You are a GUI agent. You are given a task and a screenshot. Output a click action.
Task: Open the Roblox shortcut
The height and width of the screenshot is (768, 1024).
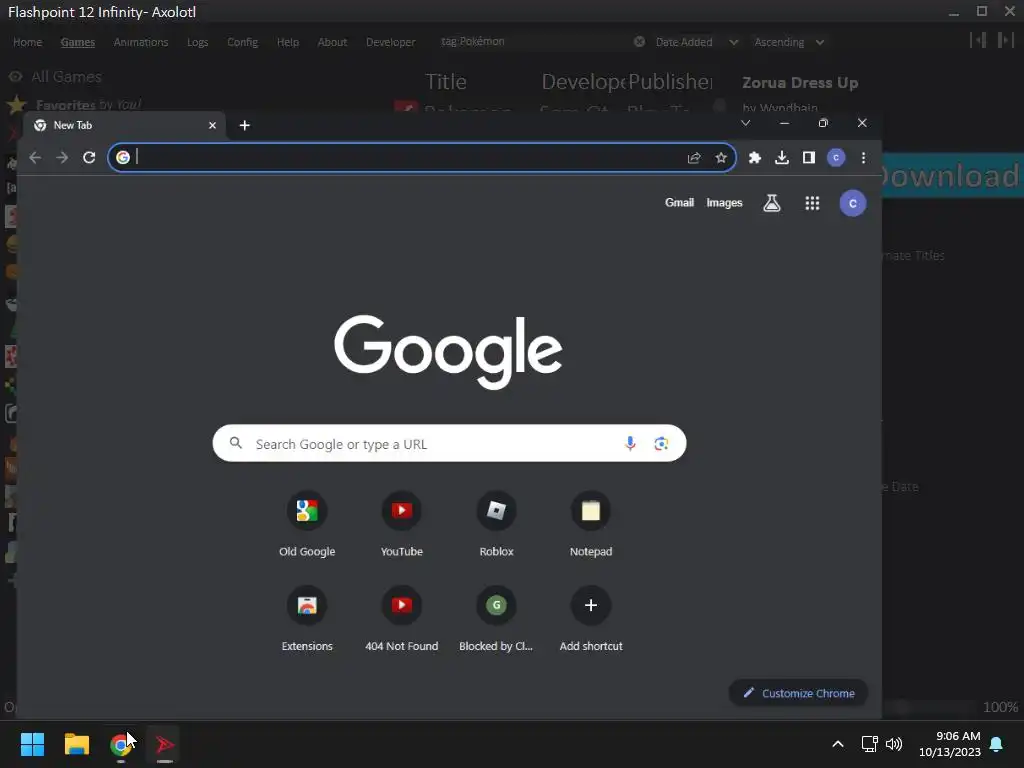pos(496,524)
